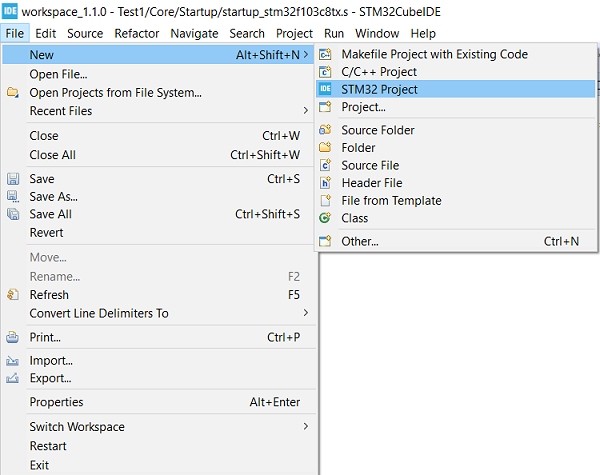Screen dimensions: 600x475
Task: Click the Save All disk icon
Action: (13, 214)
